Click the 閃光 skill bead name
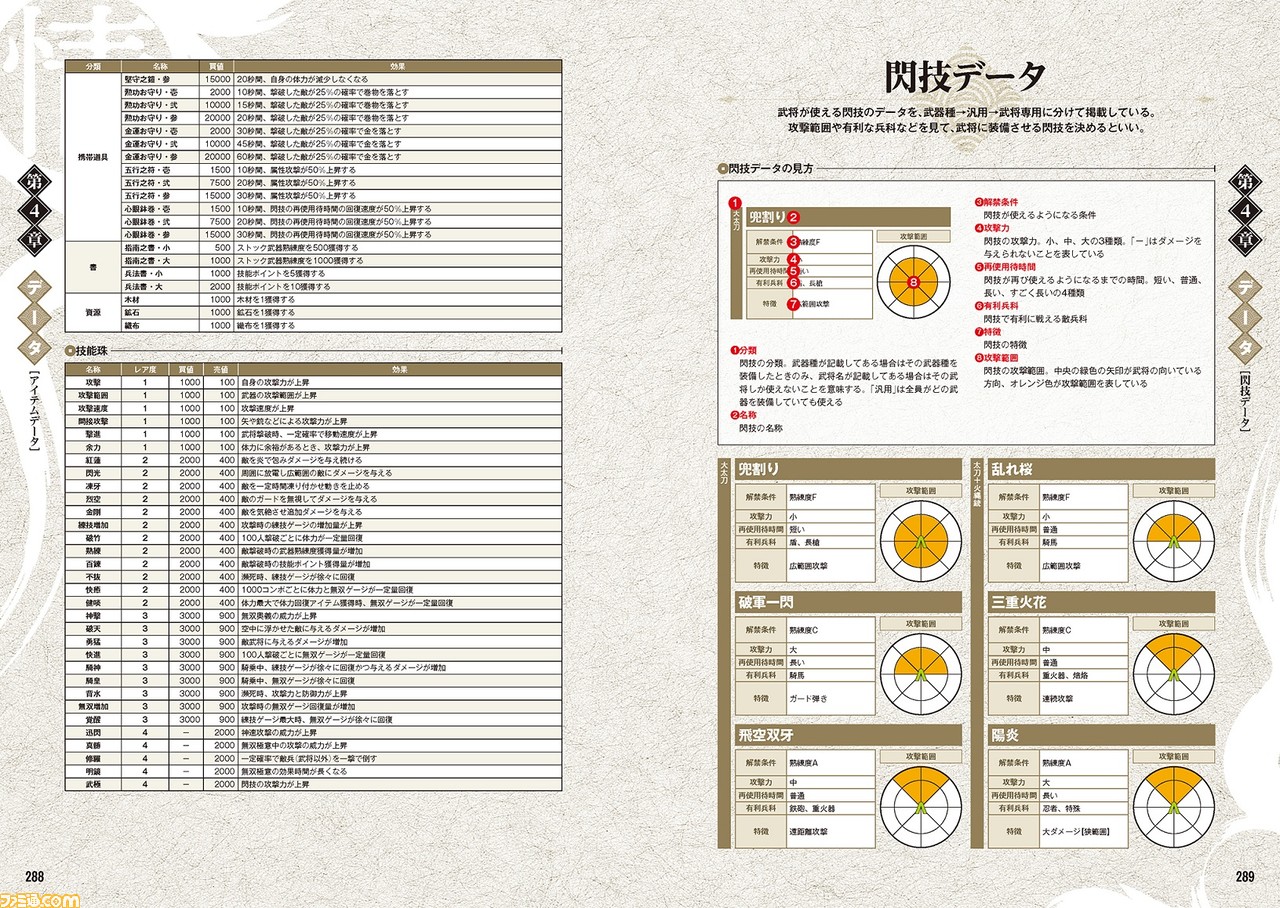 (x=94, y=472)
